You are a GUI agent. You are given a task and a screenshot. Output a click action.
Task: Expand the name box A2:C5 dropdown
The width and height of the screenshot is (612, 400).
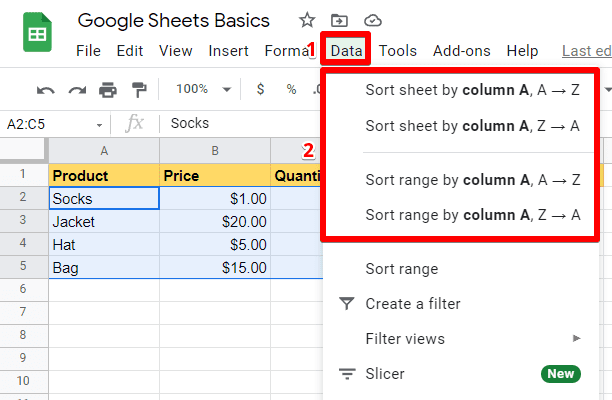pos(99,124)
